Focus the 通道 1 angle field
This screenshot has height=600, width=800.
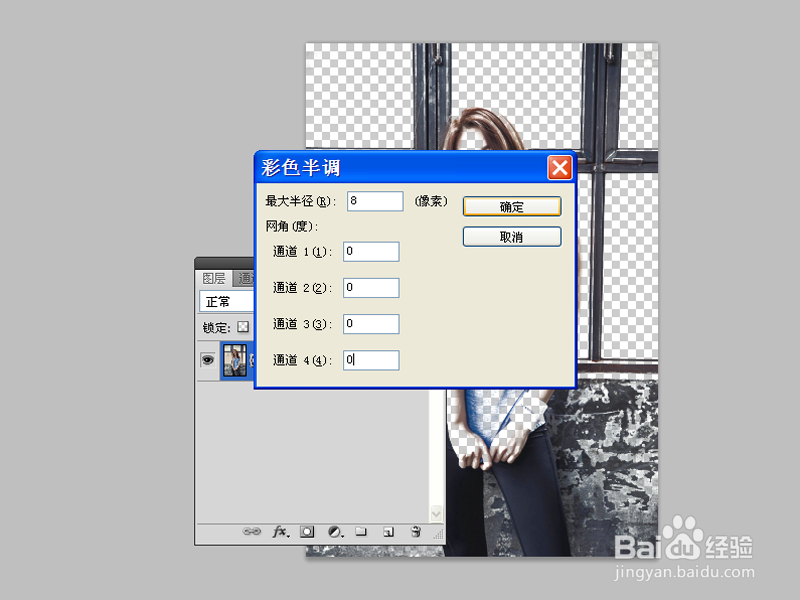[371, 252]
